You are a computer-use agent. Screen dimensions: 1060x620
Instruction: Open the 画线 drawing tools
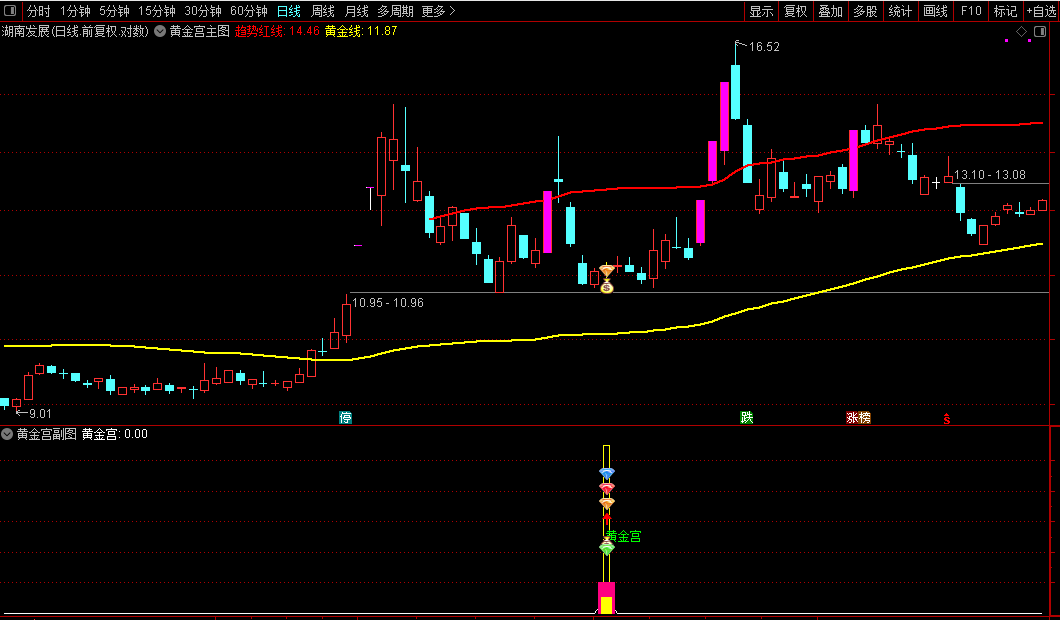[936, 11]
